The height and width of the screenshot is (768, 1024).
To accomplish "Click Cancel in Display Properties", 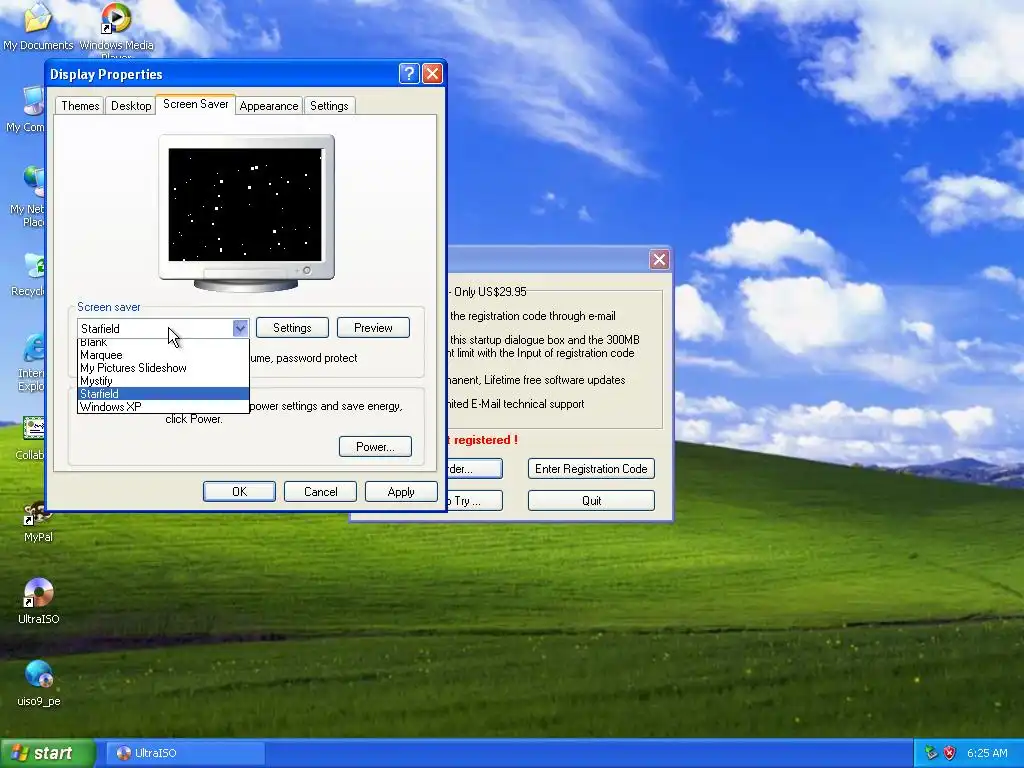I will click(320, 492).
